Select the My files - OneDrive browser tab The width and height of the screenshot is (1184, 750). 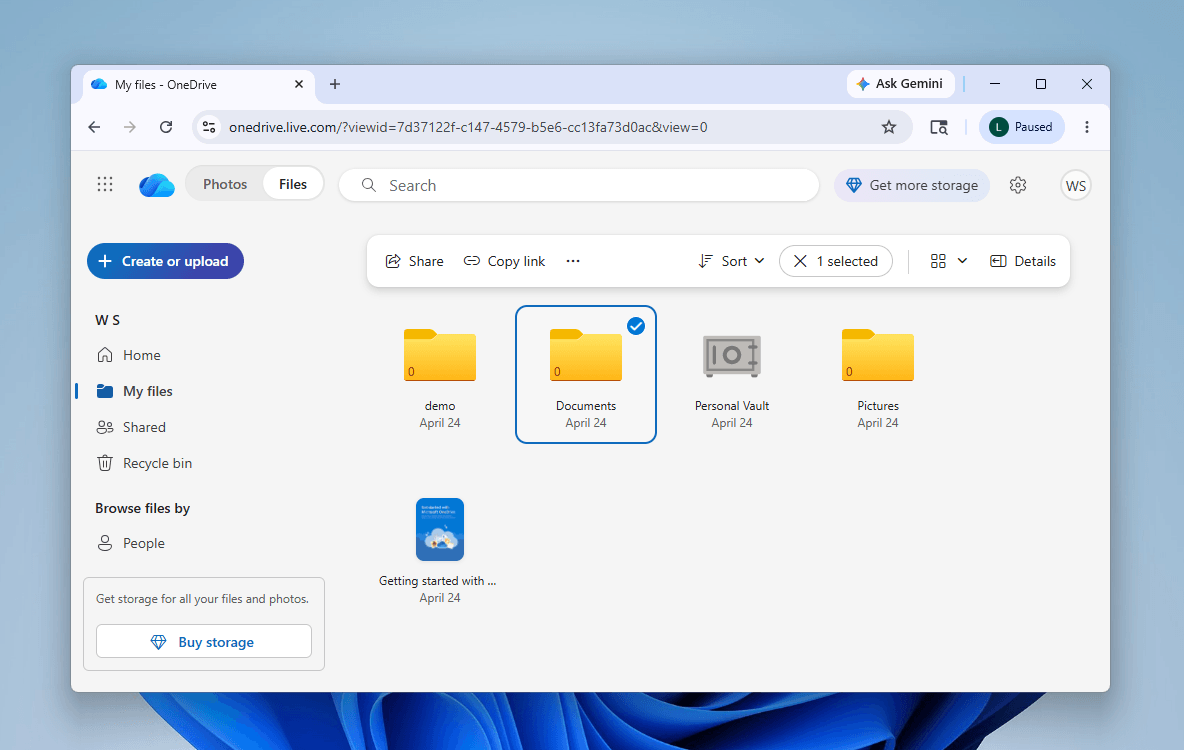(x=199, y=85)
